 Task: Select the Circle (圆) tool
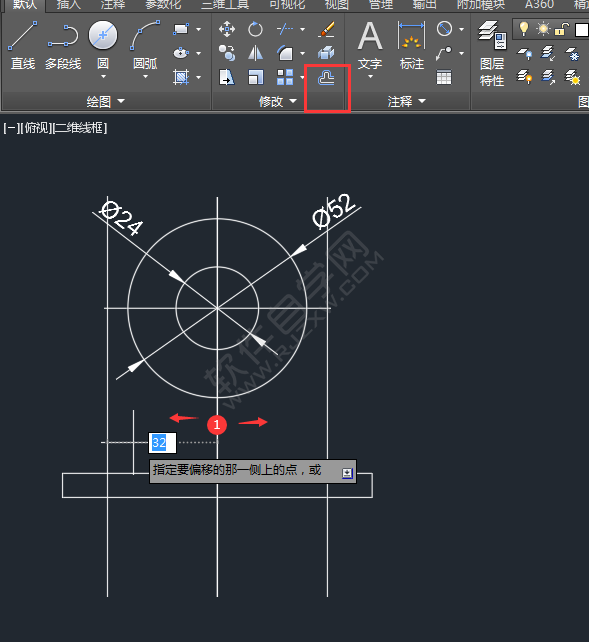click(103, 45)
